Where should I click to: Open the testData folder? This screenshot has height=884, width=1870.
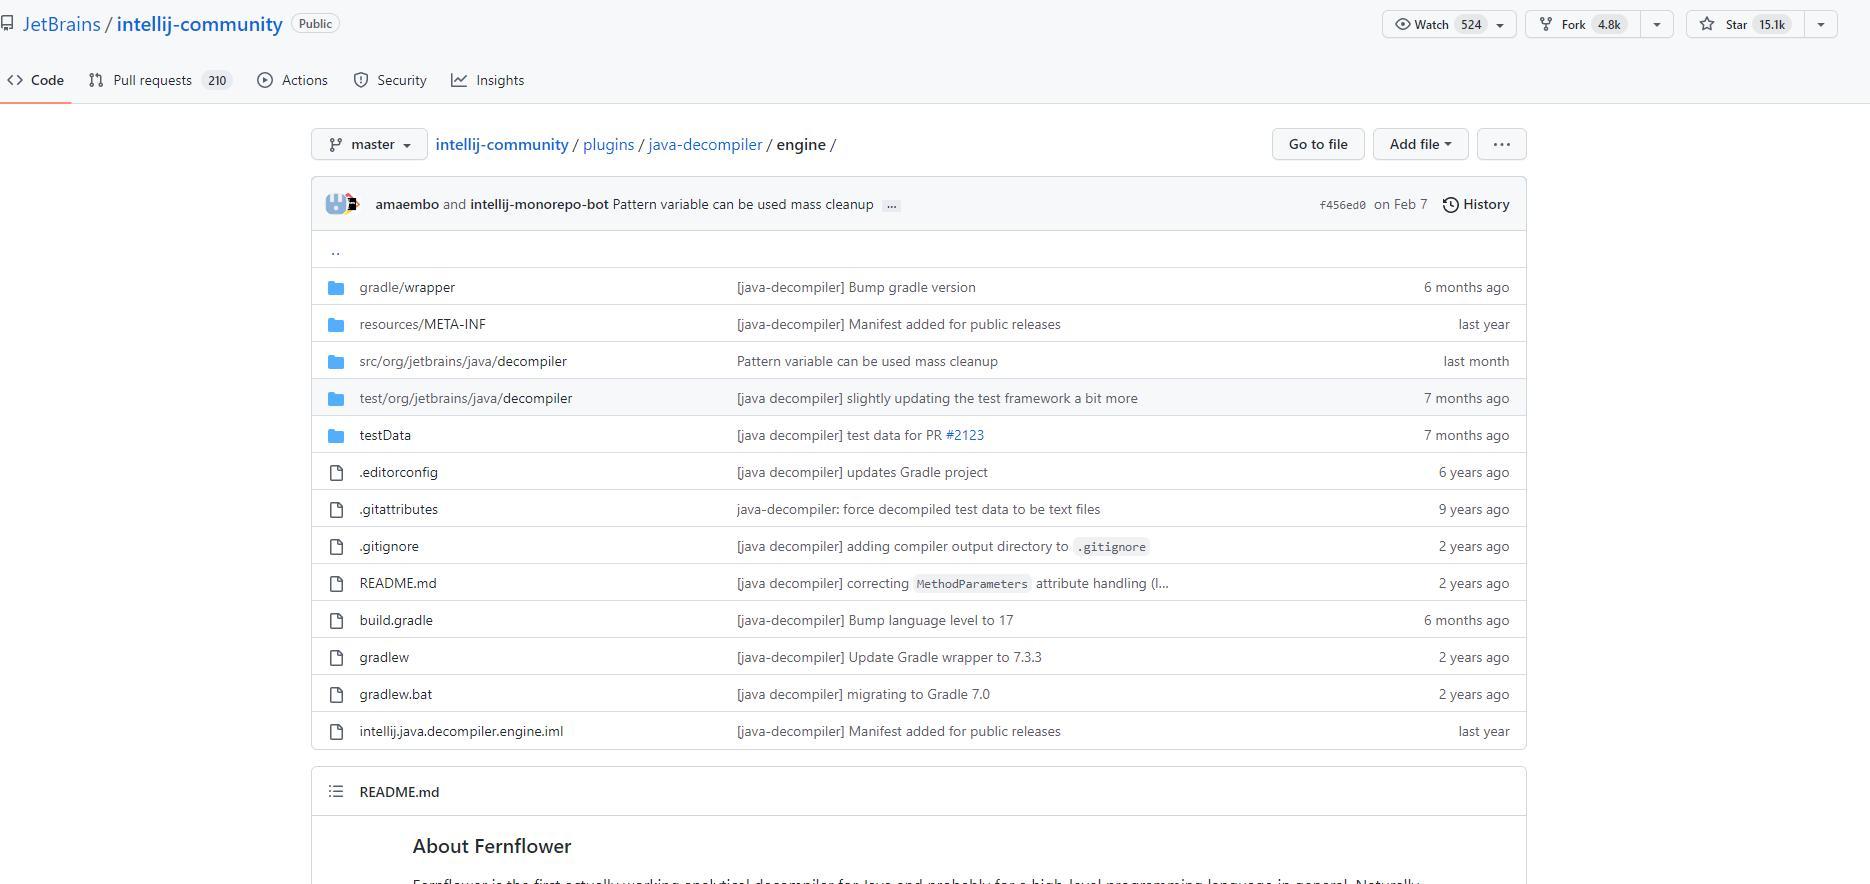[385, 435]
